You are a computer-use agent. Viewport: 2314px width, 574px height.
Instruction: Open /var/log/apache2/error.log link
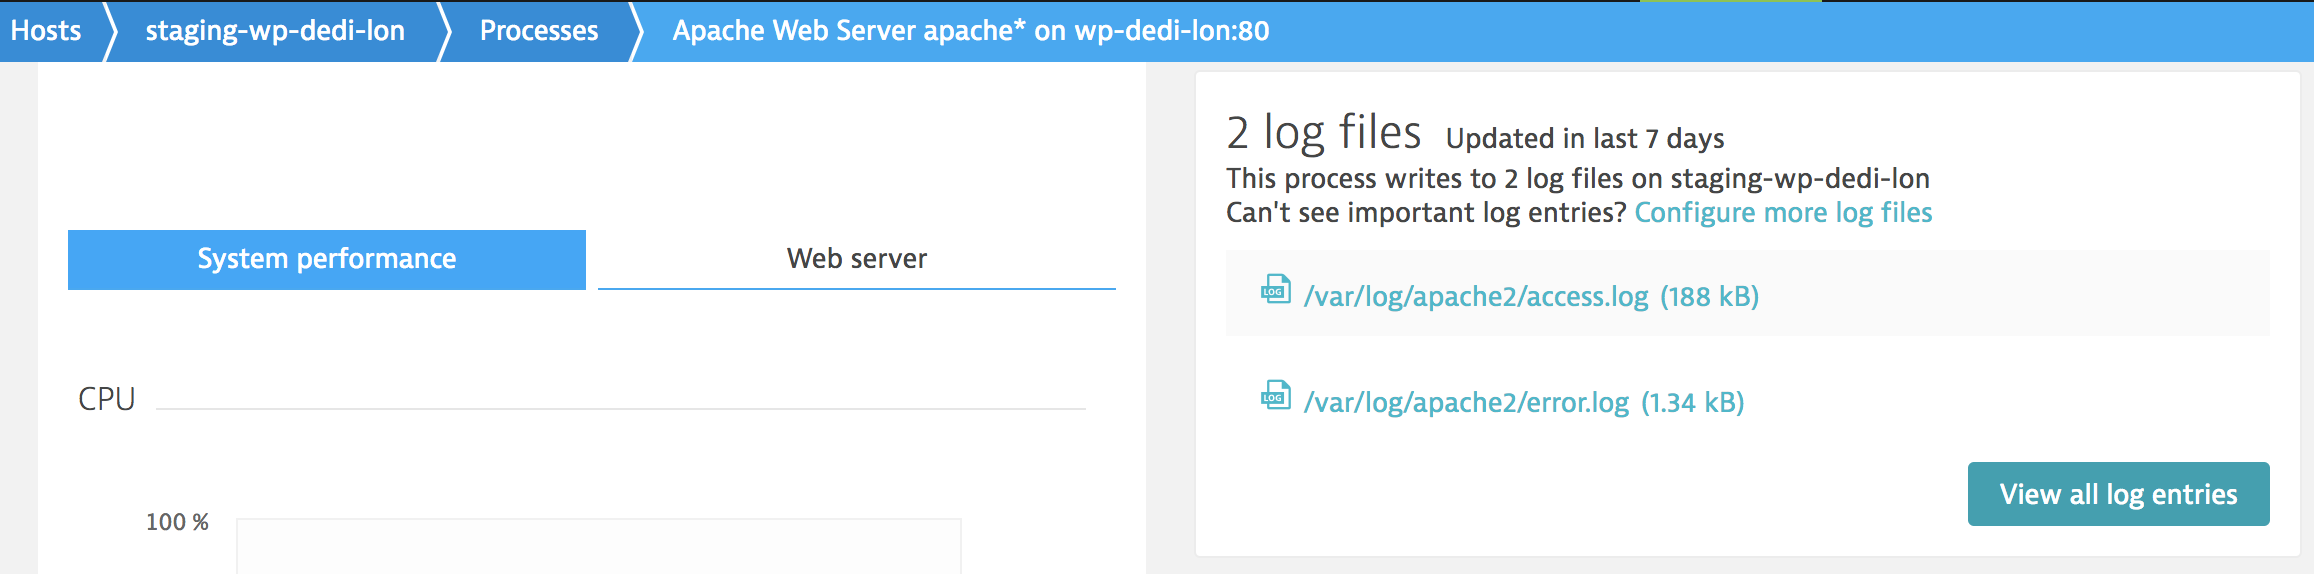(1466, 403)
